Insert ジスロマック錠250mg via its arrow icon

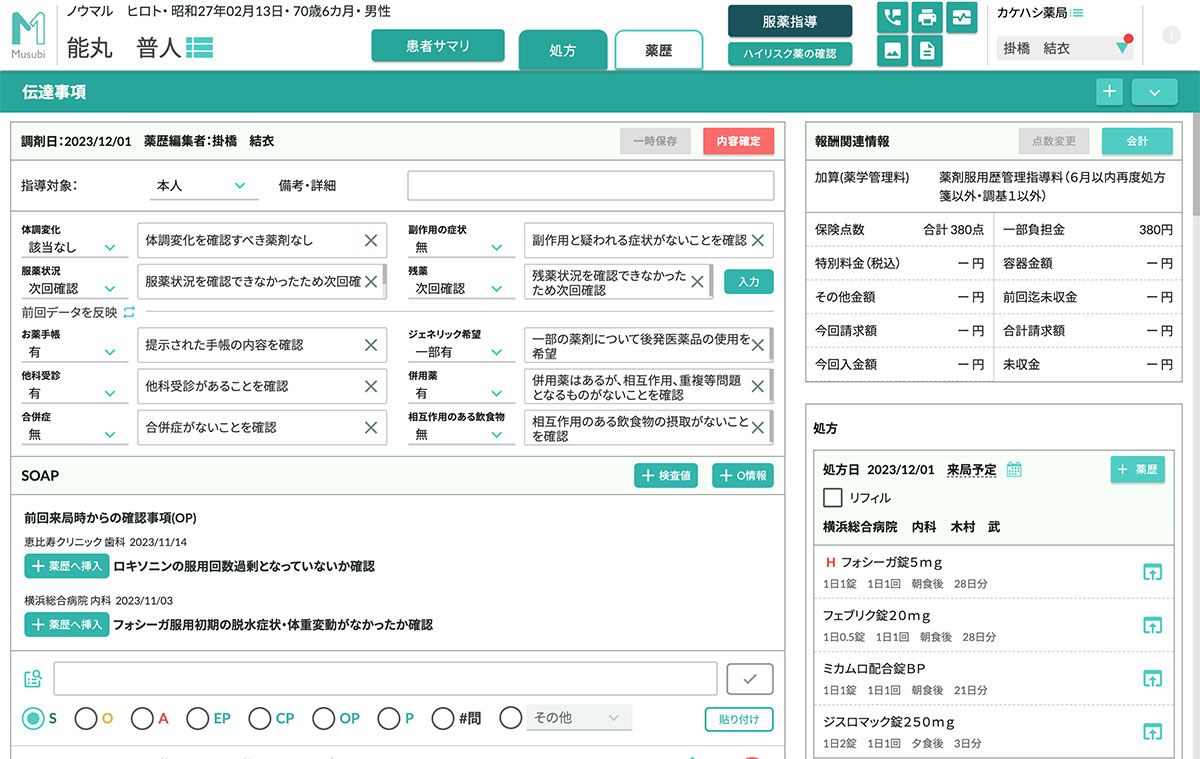(x=1152, y=731)
